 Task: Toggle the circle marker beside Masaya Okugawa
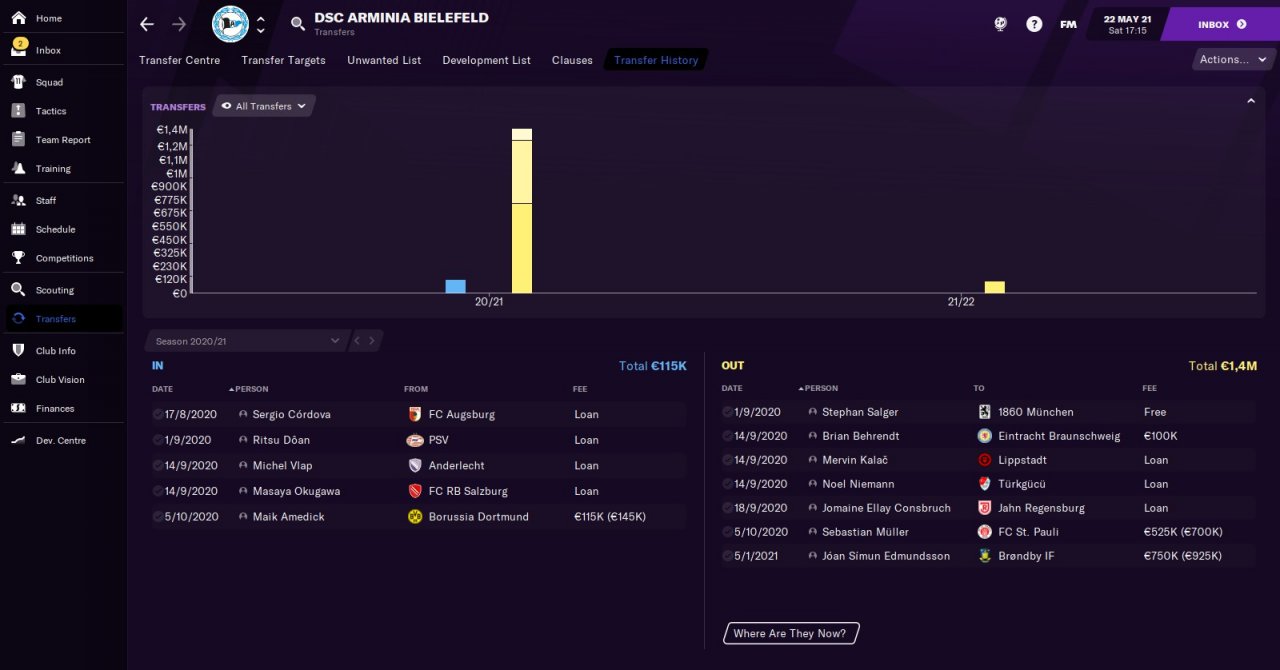tap(158, 491)
